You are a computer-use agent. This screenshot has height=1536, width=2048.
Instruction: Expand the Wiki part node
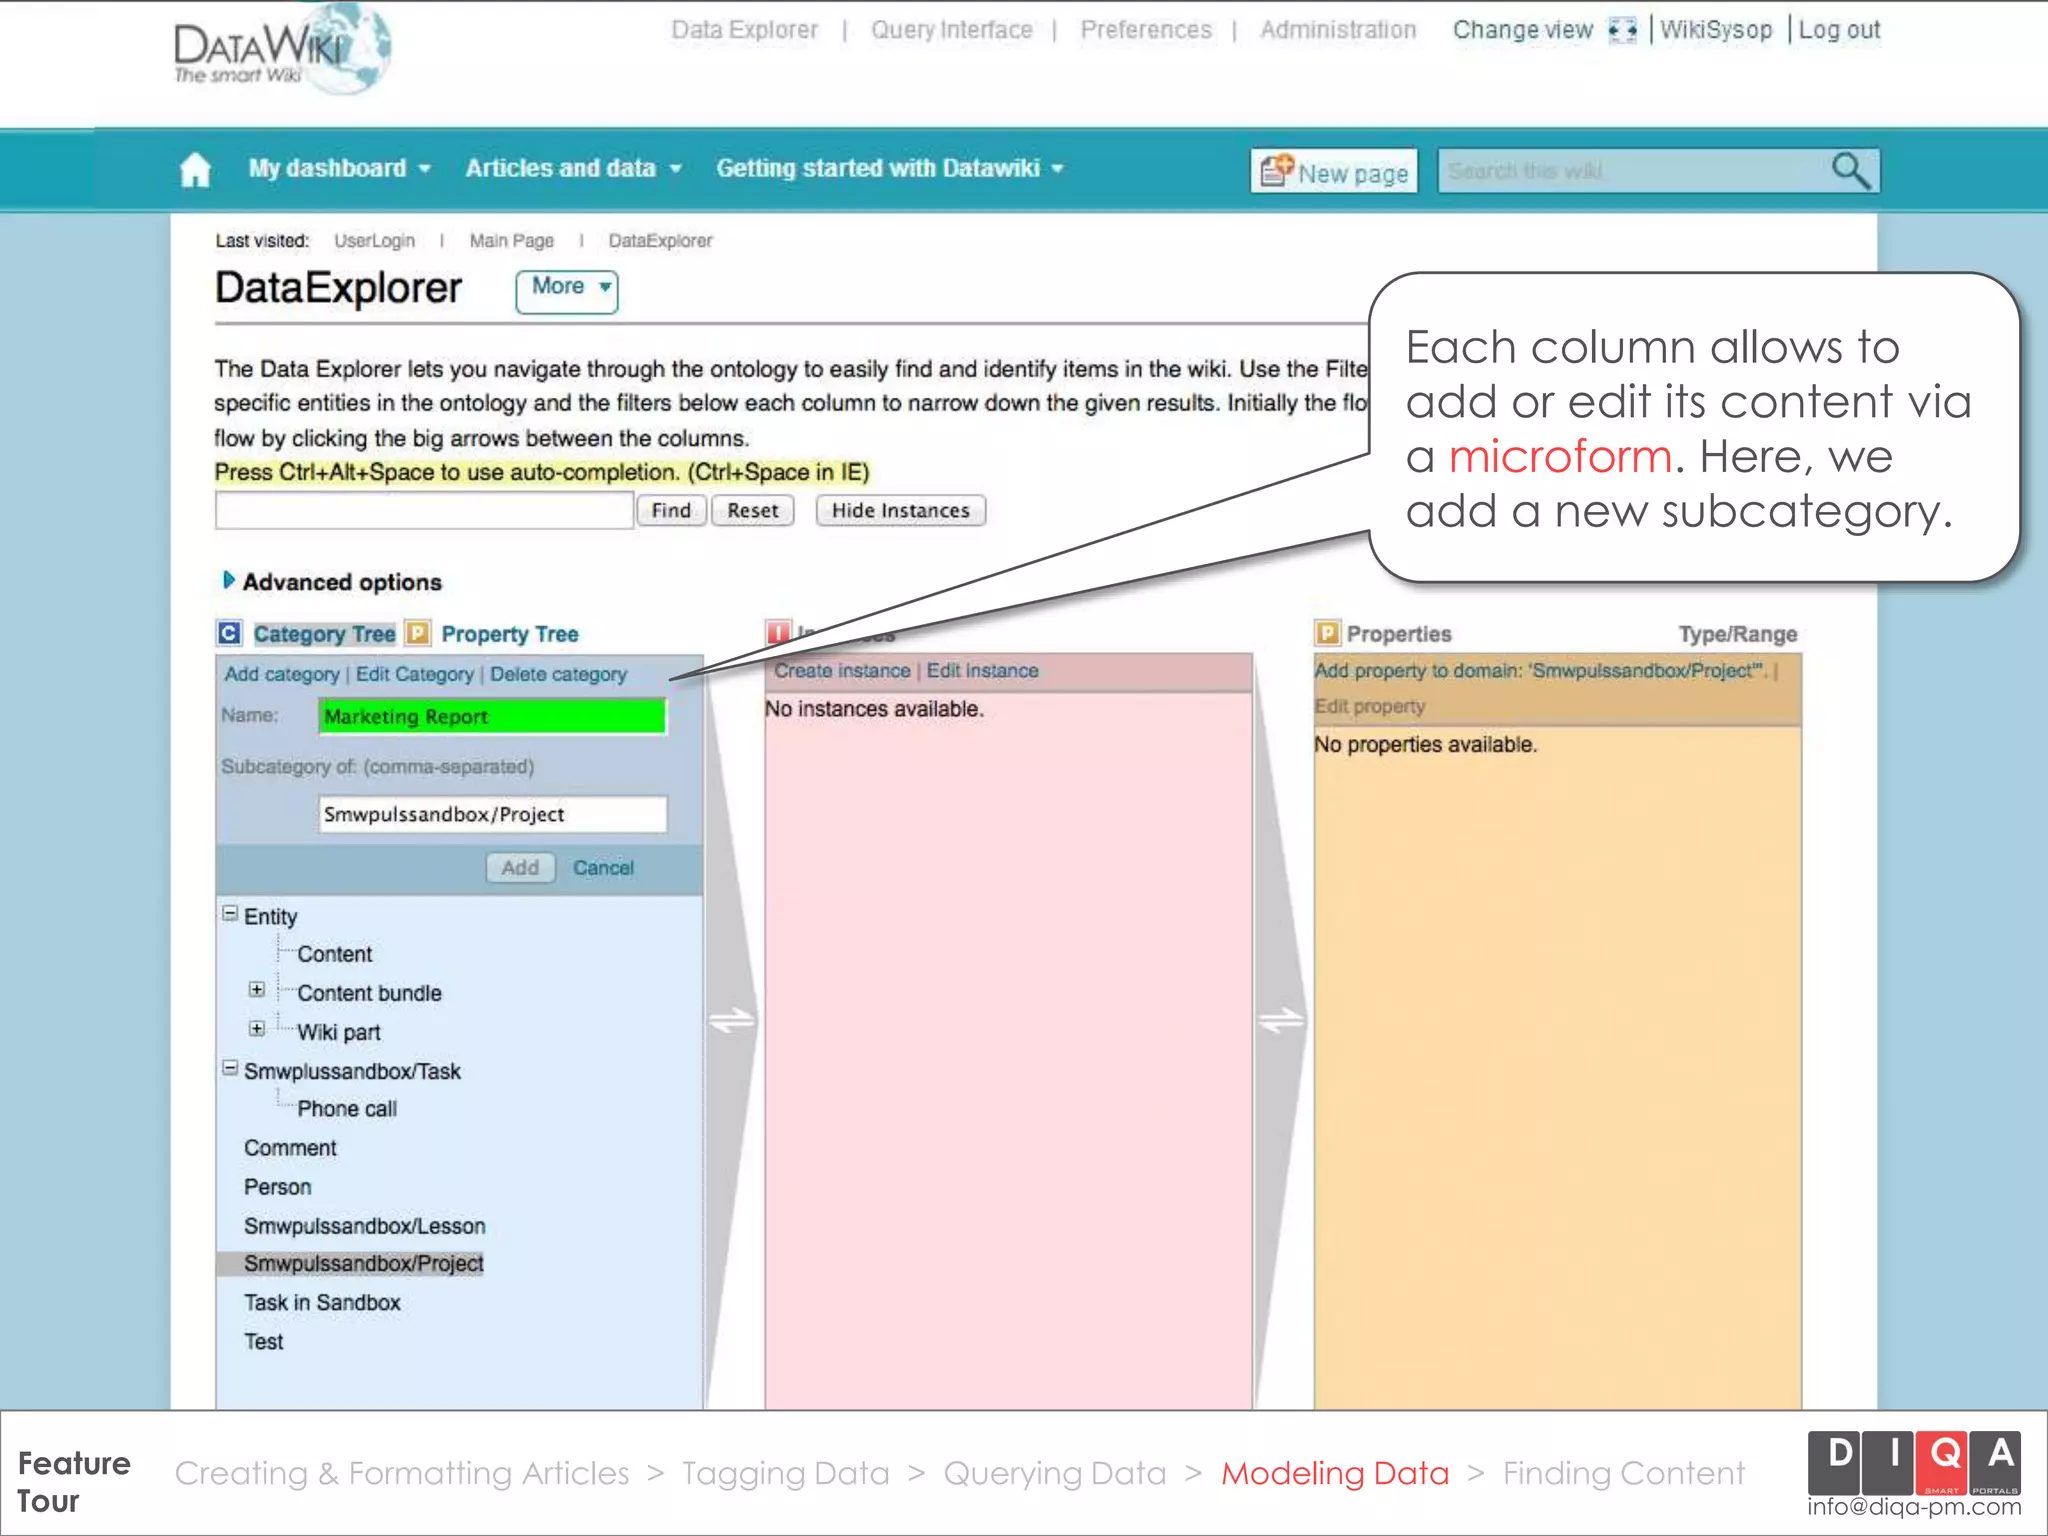[x=257, y=1028]
